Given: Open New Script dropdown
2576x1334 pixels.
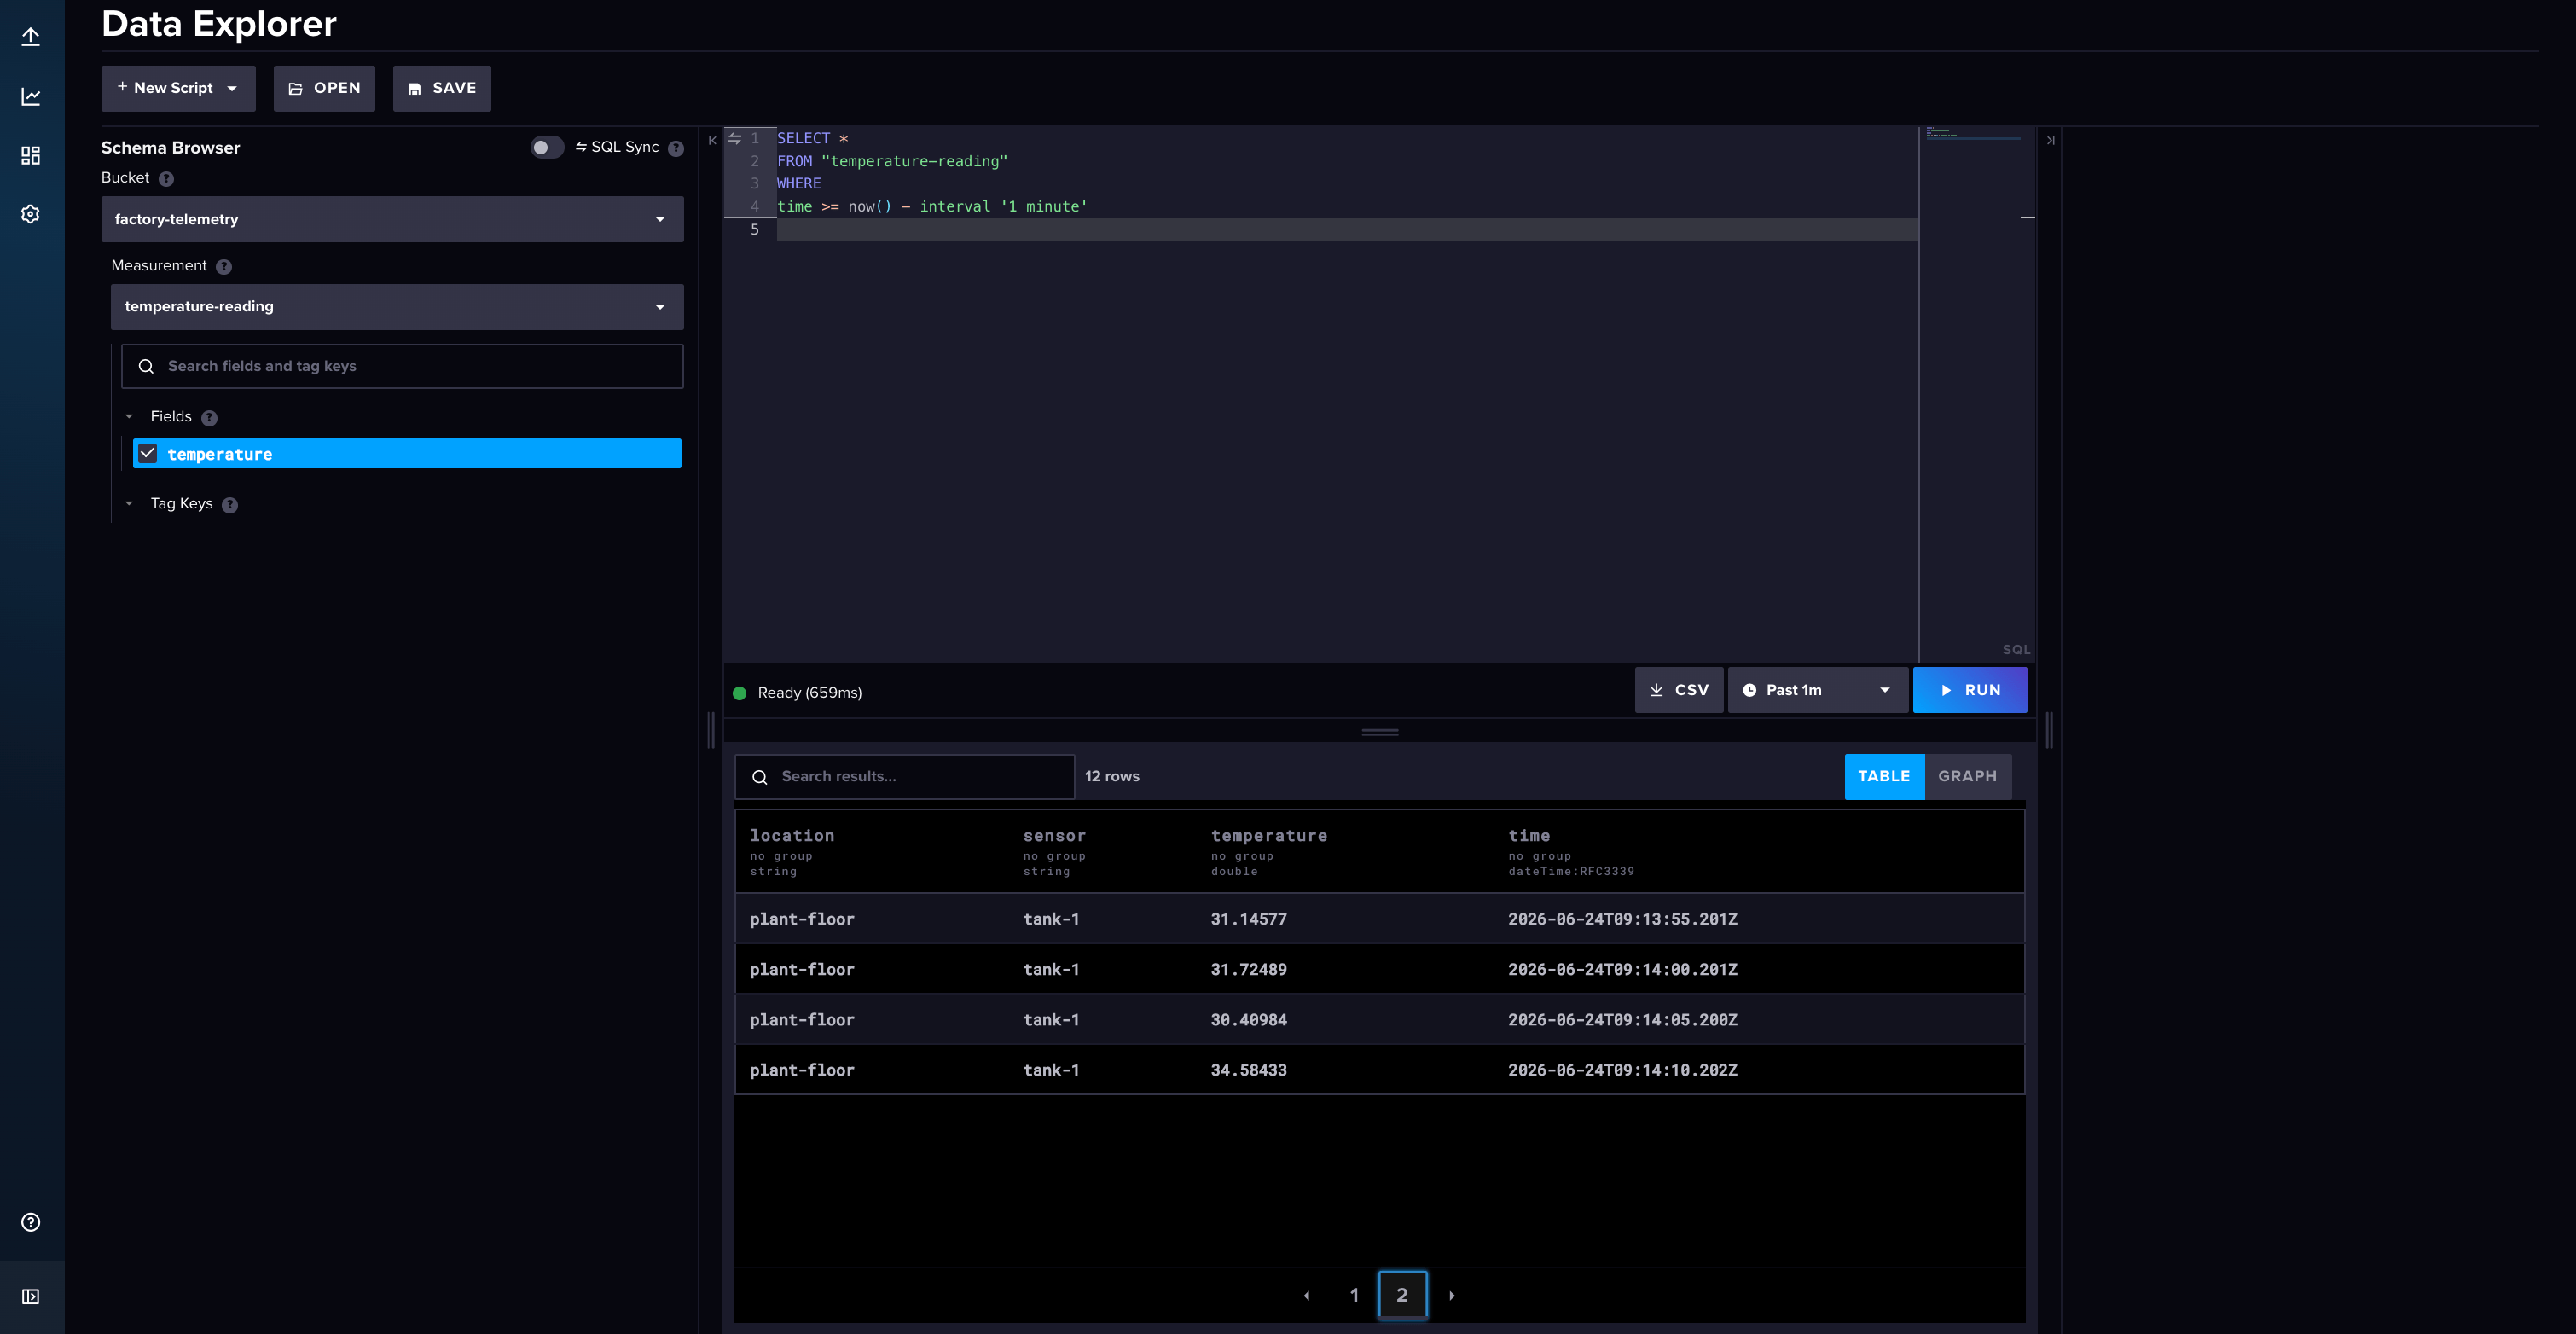Looking at the screenshot, I should (x=178, y=88).
